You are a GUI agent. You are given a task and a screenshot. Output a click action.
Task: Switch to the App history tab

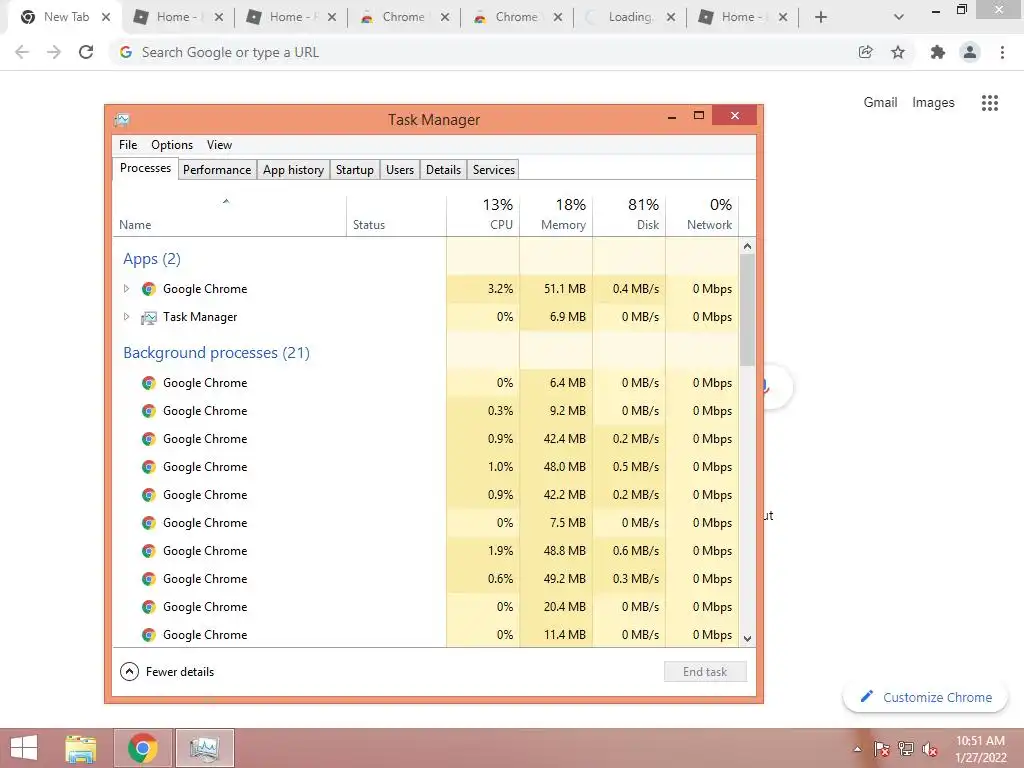point(293,170)
